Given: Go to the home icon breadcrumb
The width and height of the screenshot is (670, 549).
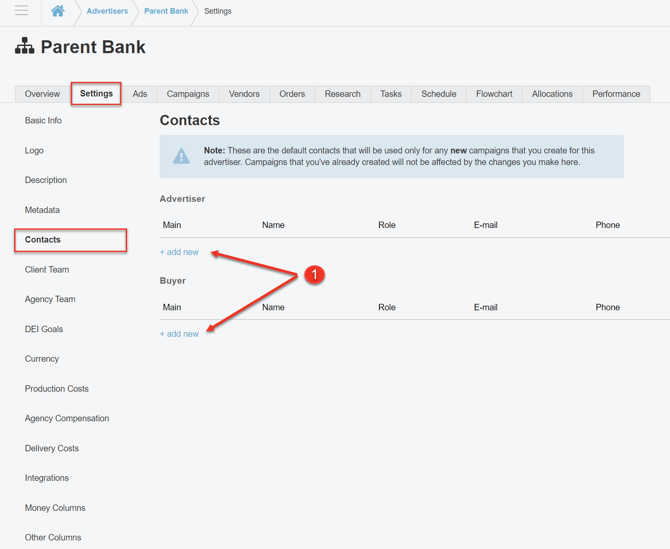Looking at the screenshot, I should pos(58,11).
